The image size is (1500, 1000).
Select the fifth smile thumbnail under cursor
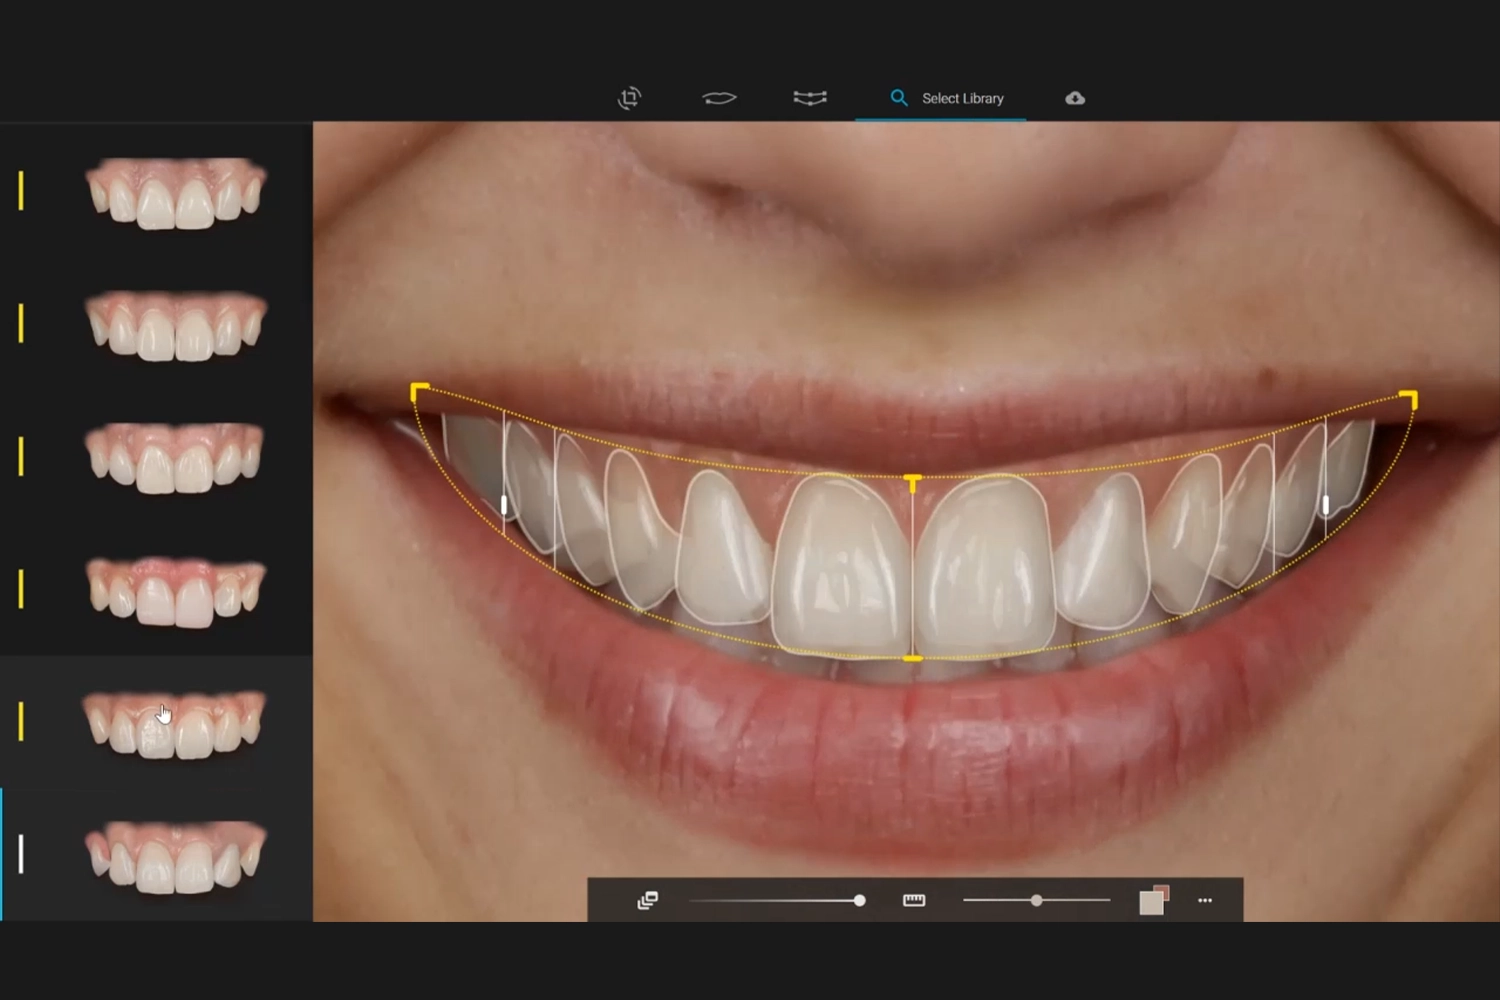click(x=174, y=723)
